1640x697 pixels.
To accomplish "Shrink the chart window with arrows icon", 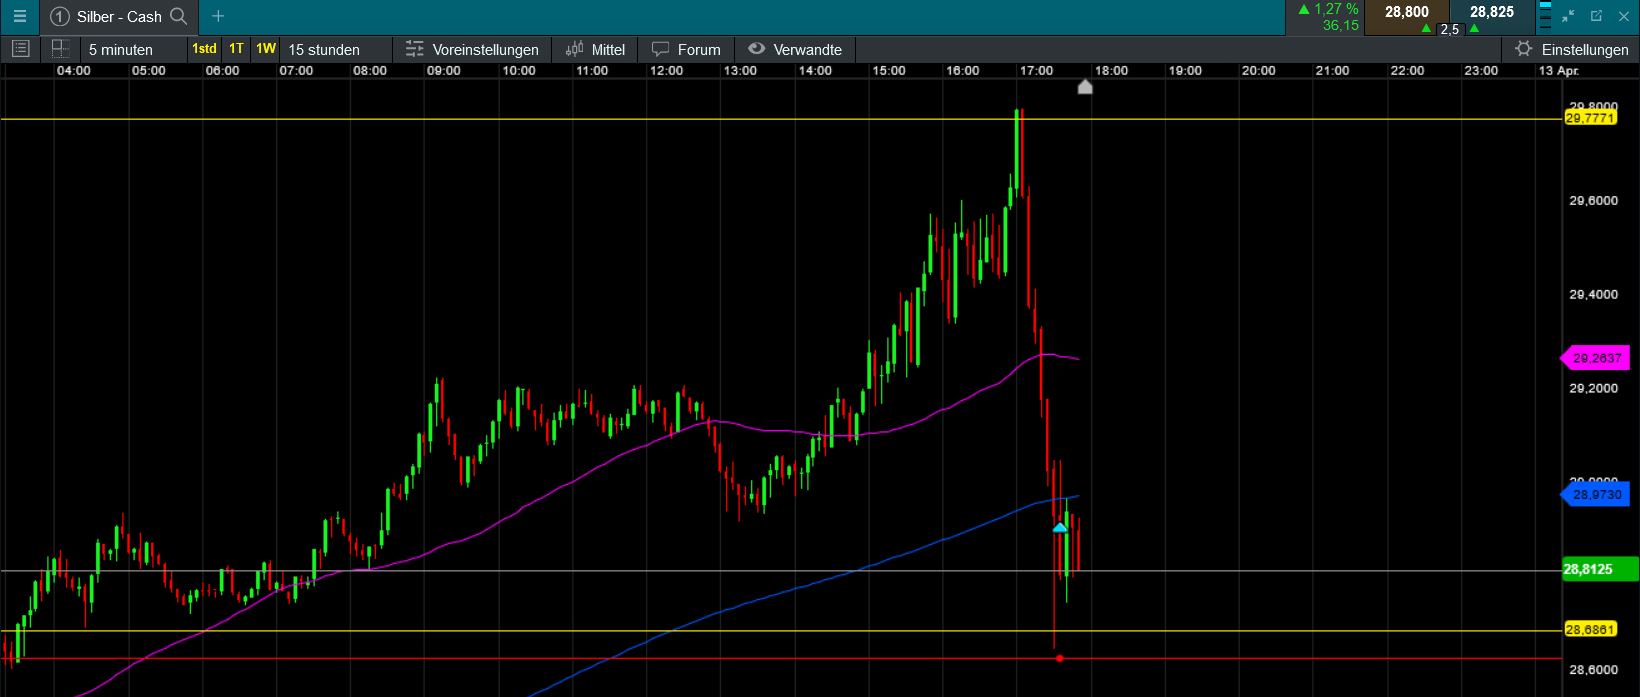I will [1568, 16].
